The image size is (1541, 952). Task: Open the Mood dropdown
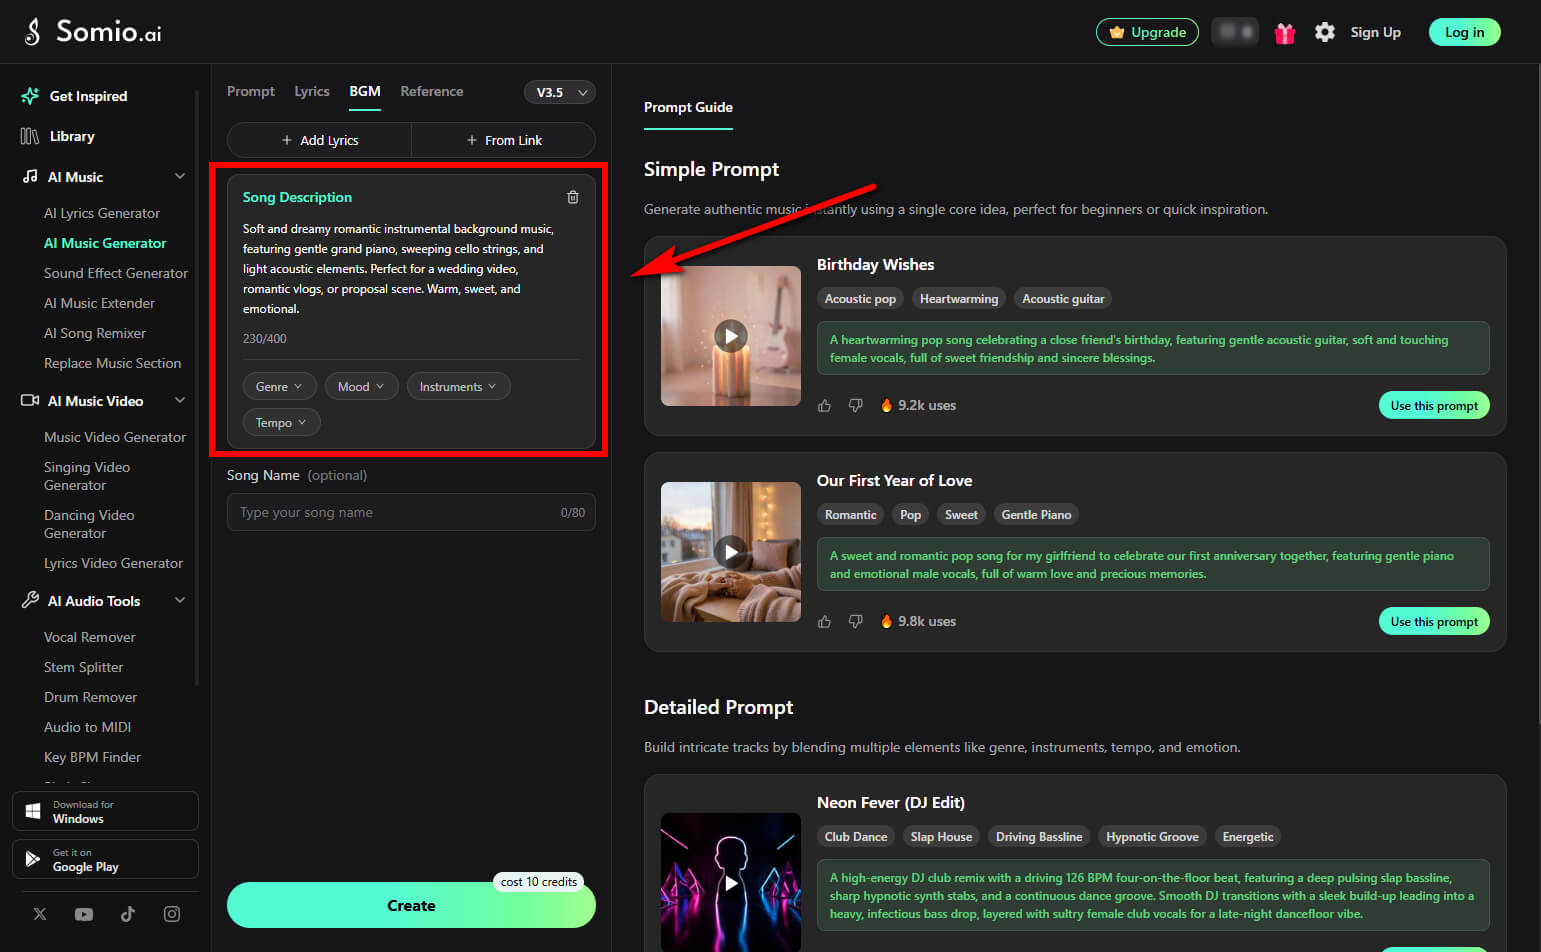pos(361,386)
